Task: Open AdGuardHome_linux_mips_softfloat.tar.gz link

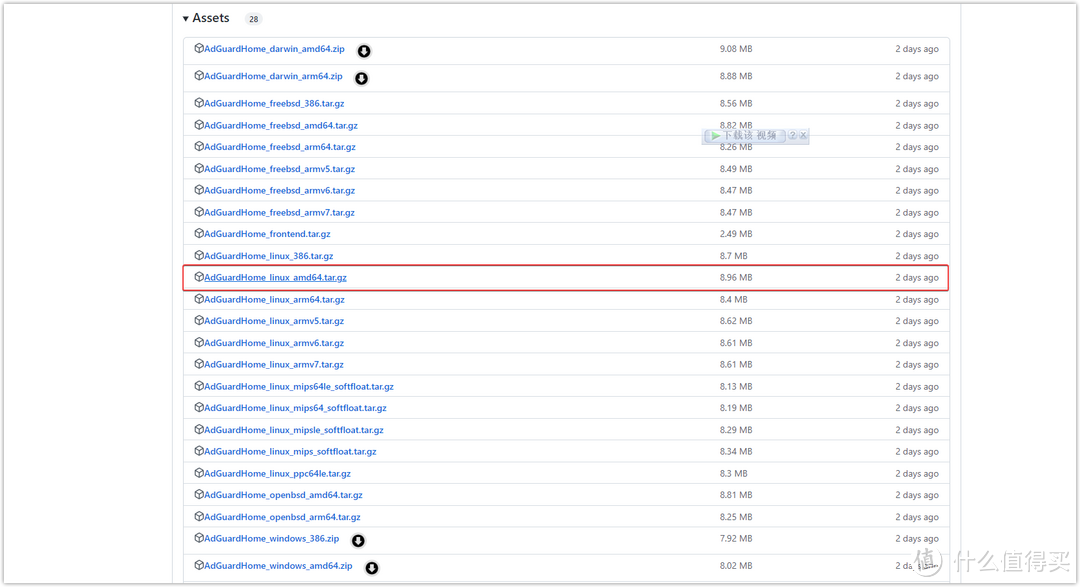Action: click(x=290, y=451)
